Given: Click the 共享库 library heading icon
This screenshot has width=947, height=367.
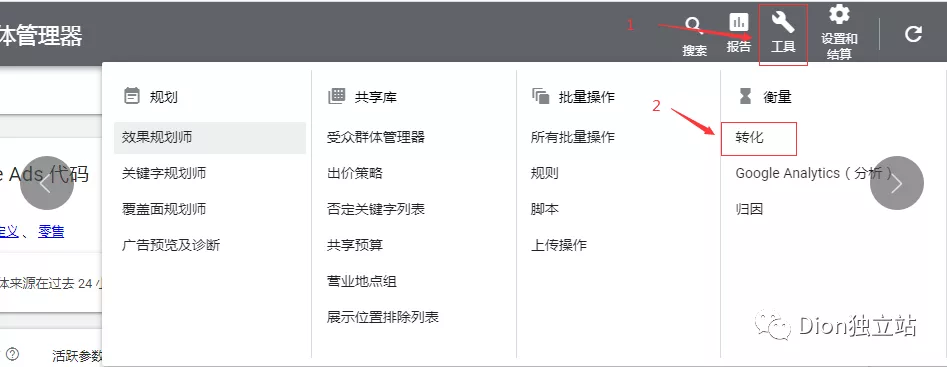Looking at the screenshot, I should pyautogui.click(x=336, y=96).
